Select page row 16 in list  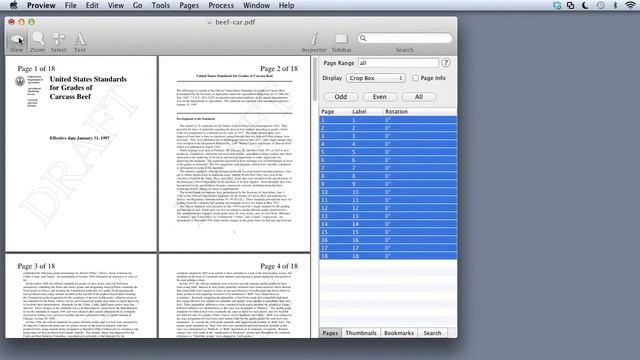pos(388,240)
